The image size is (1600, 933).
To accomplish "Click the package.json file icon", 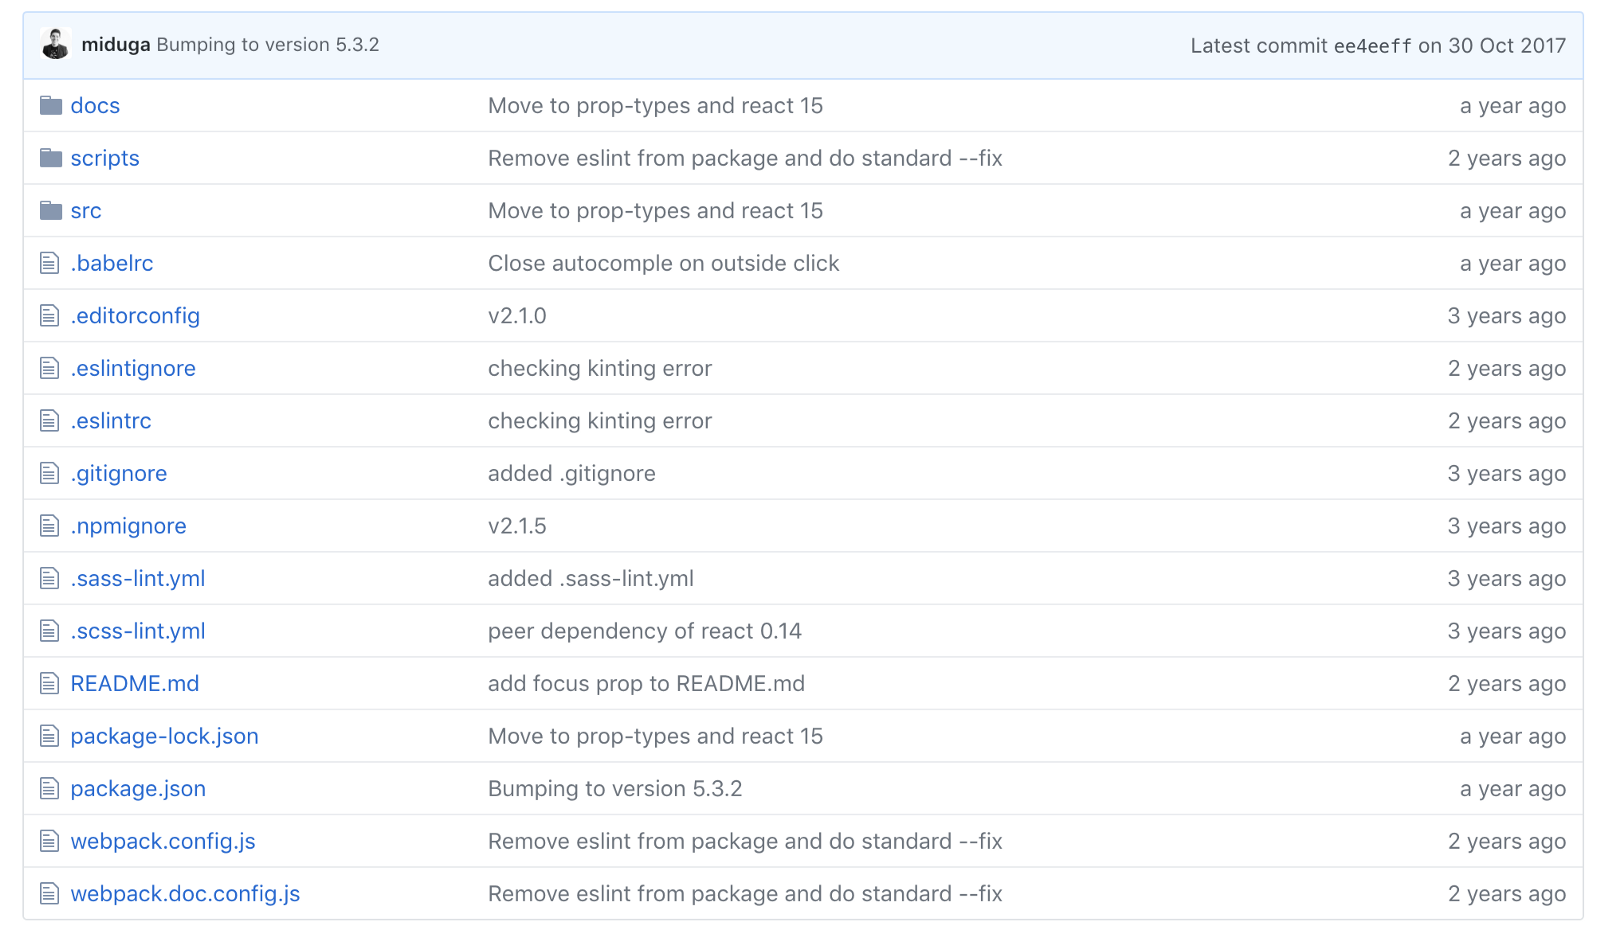I will pos(50,789).
